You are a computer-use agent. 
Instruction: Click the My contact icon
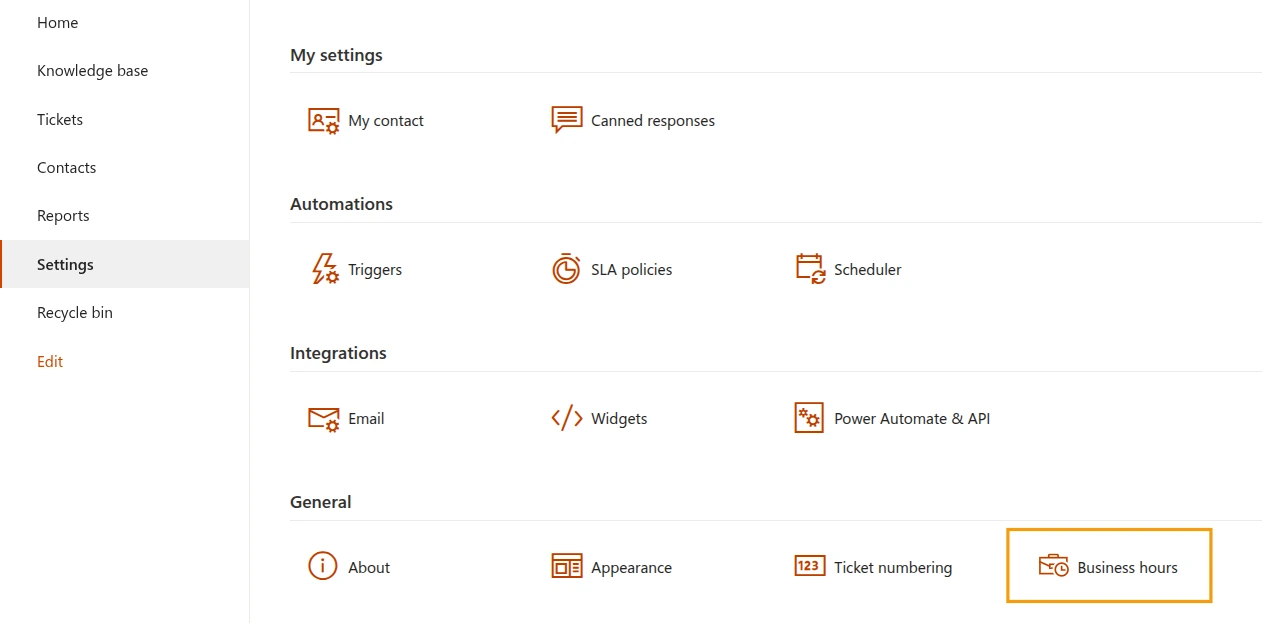point(323,120)
